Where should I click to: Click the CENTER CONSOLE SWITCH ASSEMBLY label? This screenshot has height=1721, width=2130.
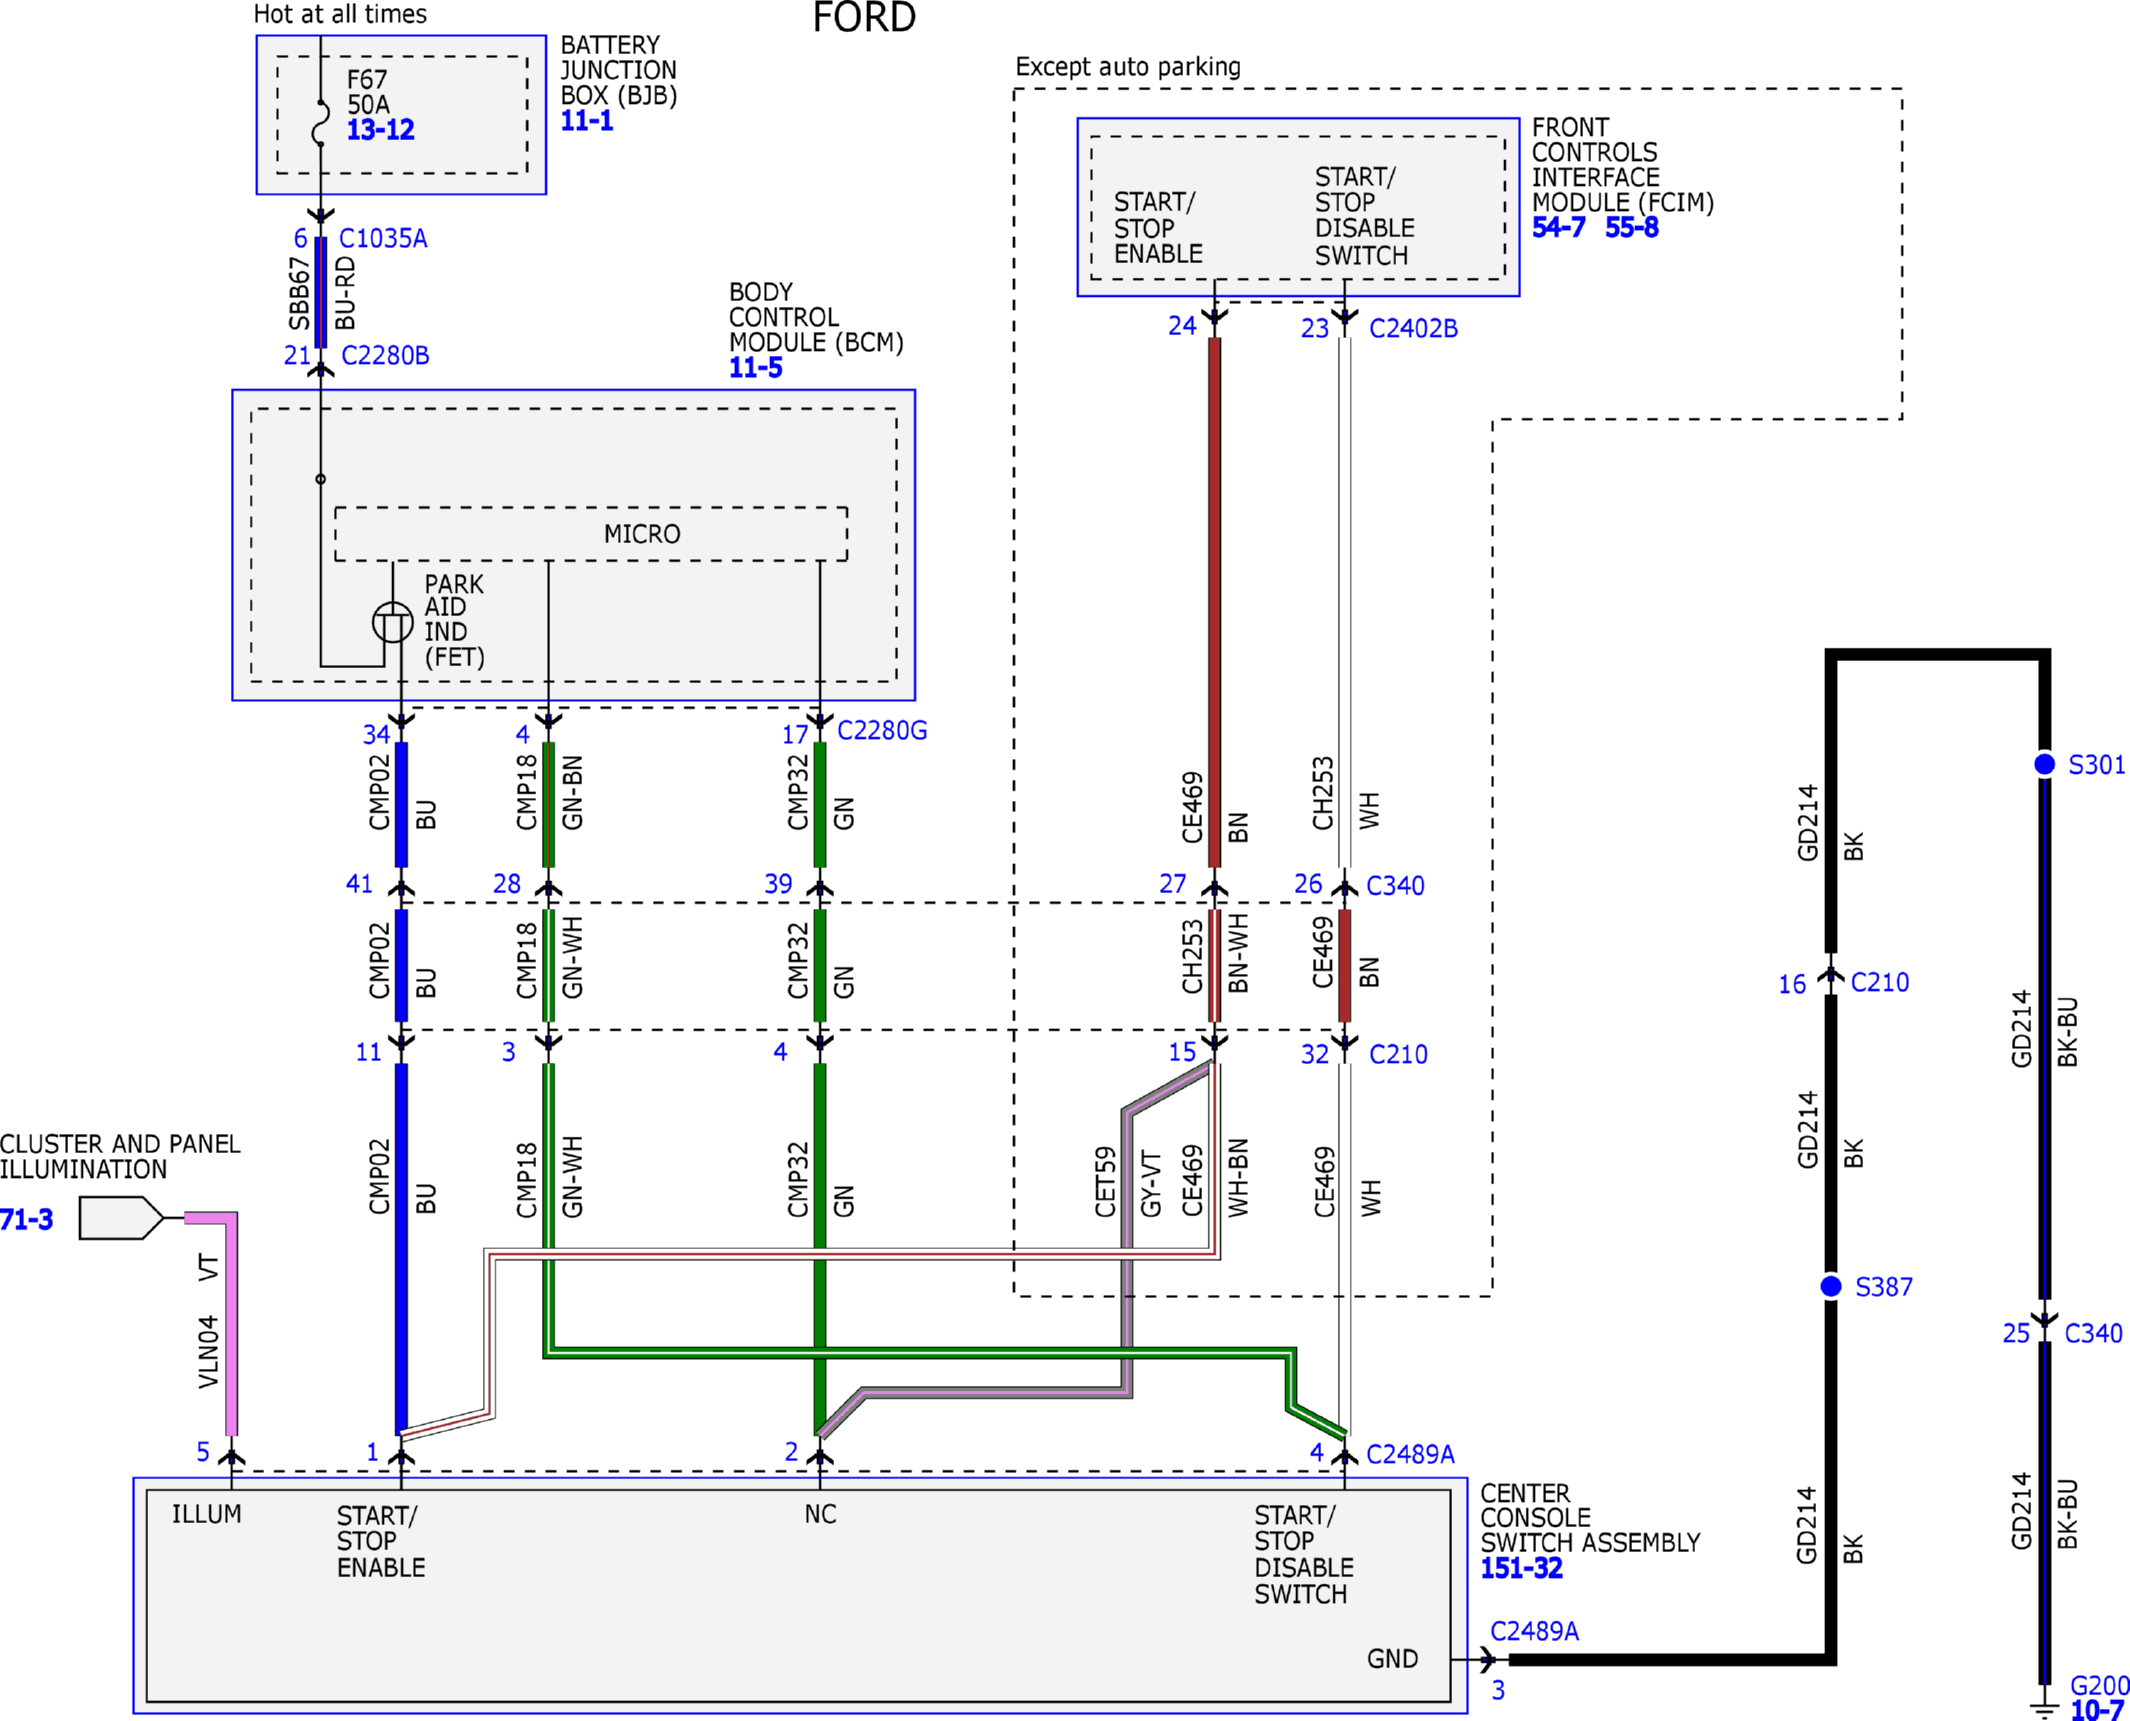coord(1590,1518)
